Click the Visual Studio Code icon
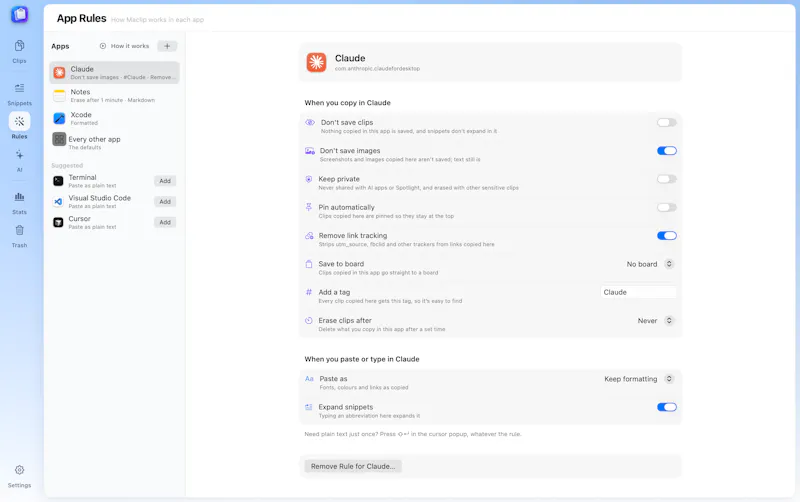 (58, 202)
